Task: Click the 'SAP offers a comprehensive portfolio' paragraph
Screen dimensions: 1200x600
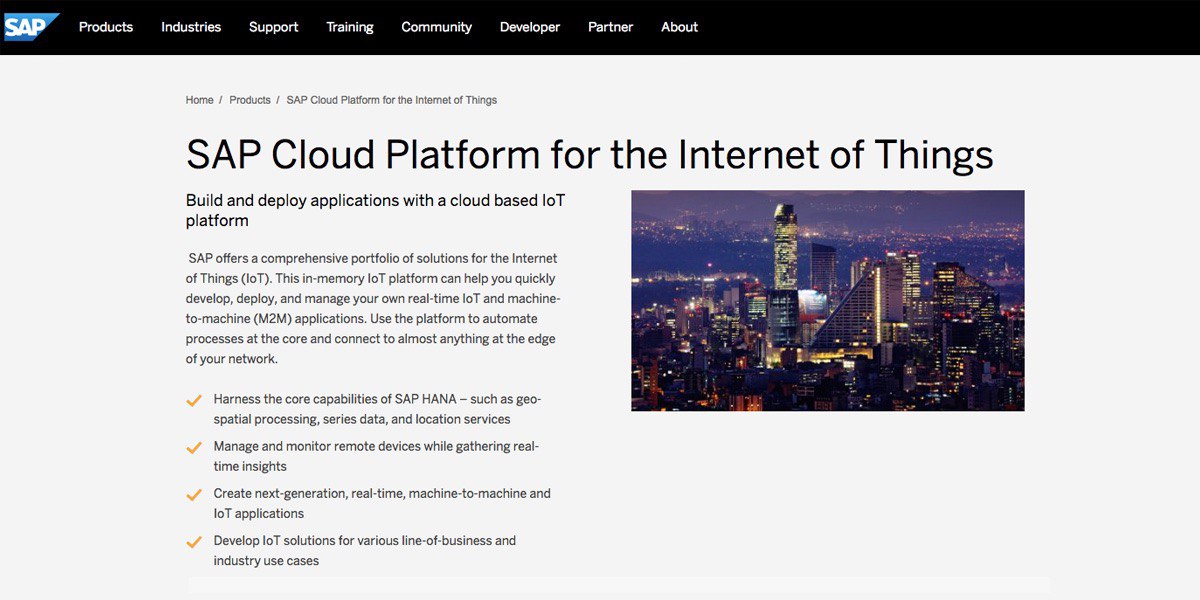Action: pyautogui.click(x=374, y=309)
